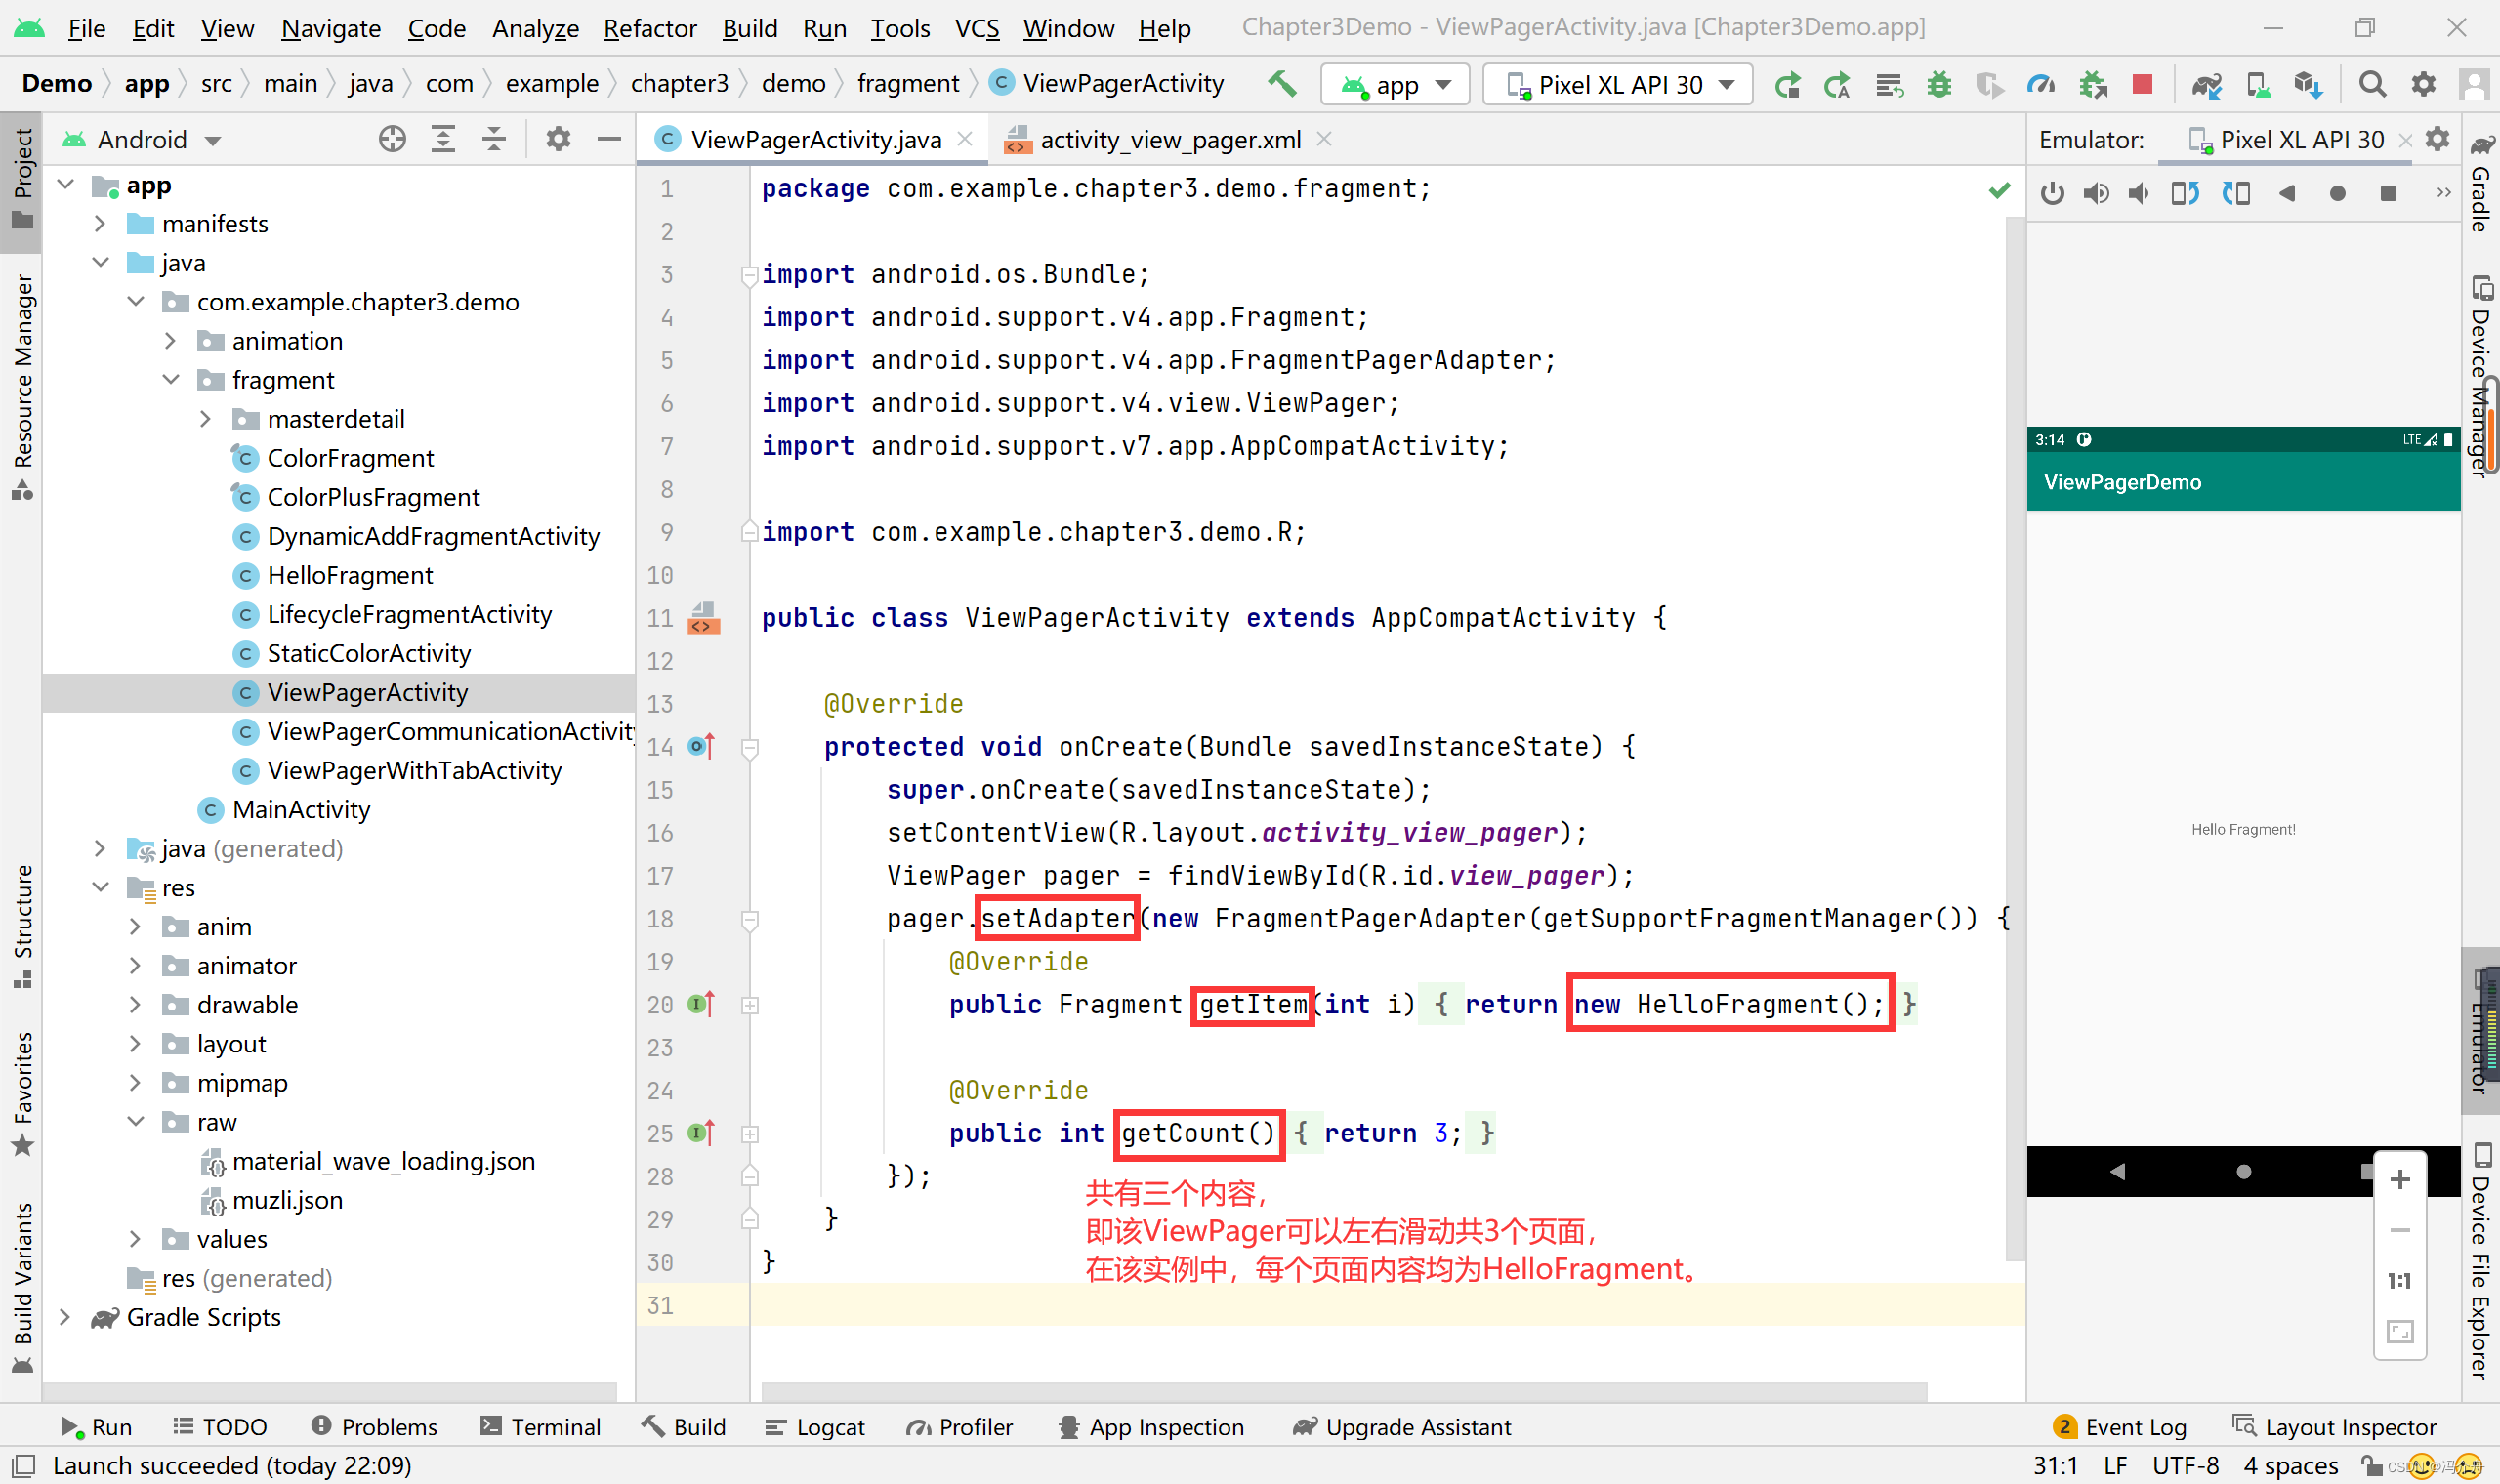Toggle the Gradle tool window panel

click(2481, 185)
